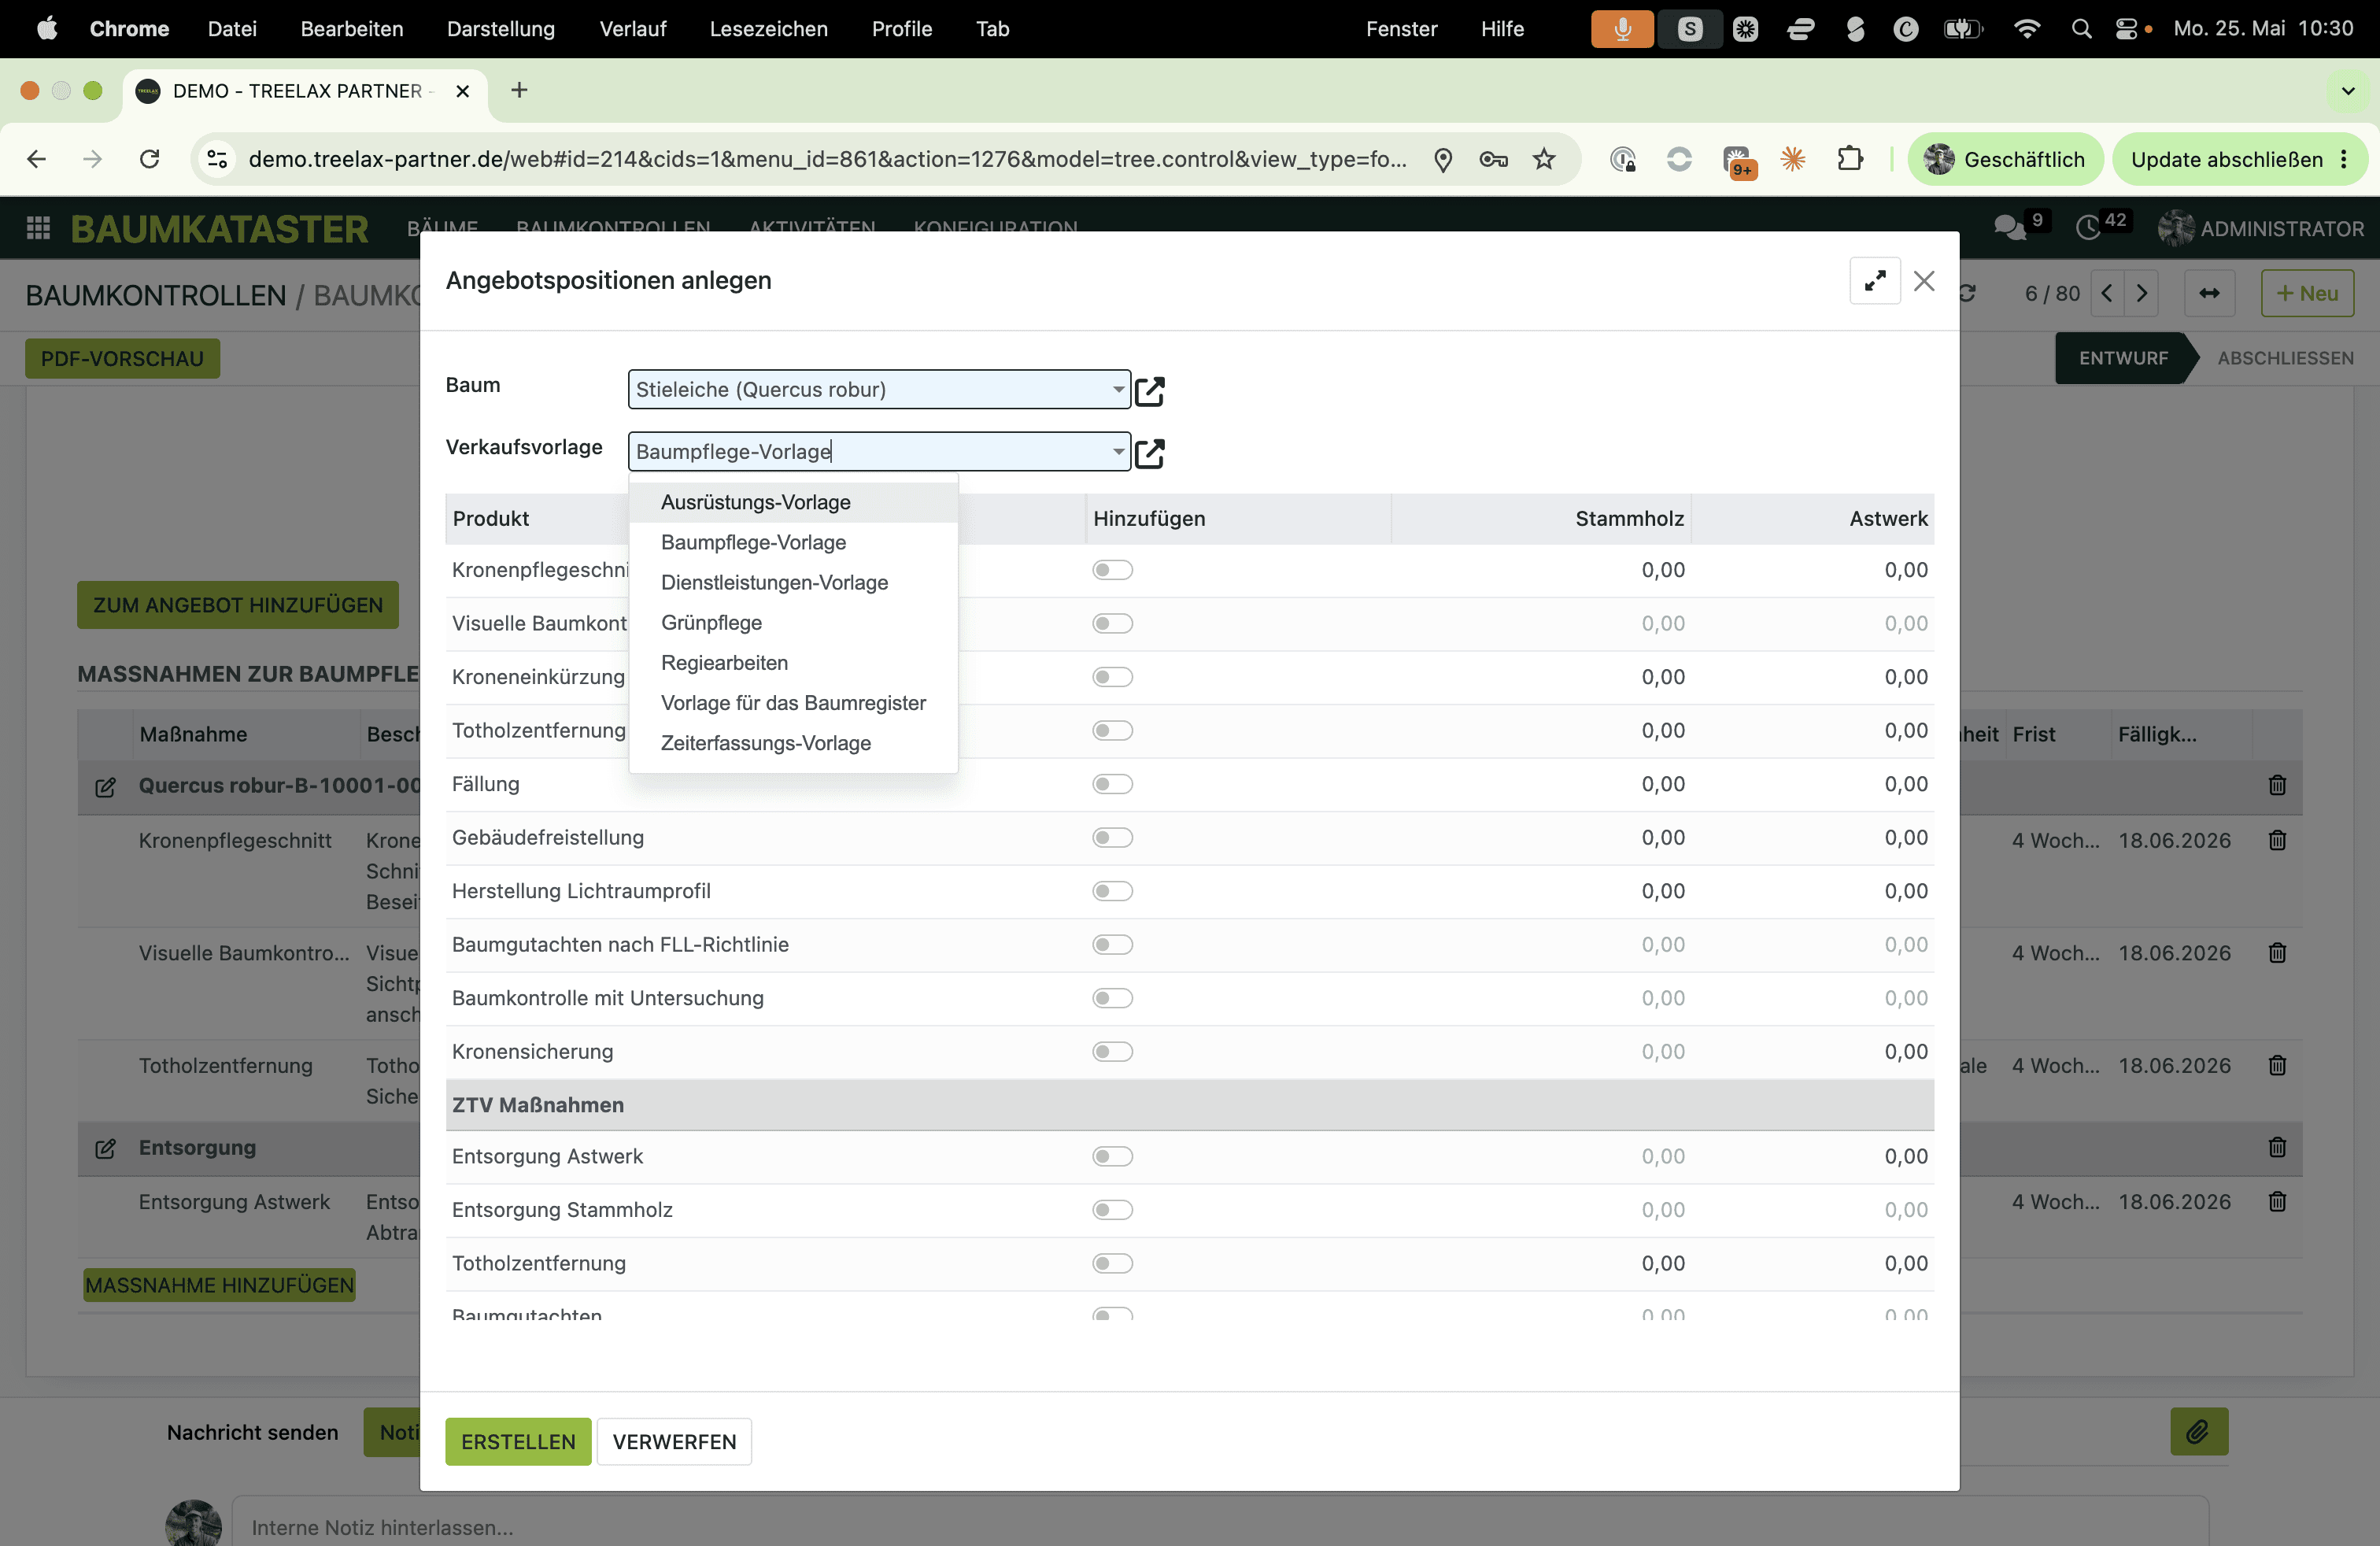This screenshot has width=2380, height=1546.
Task: Choose Baumpflege-Vorlage in the dropdown list
Action: tap(793, 542)
